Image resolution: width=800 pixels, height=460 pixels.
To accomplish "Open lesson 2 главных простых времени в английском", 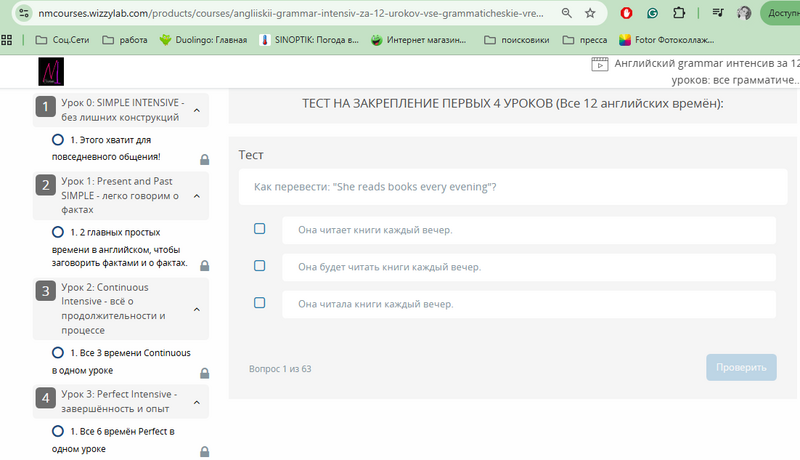I will 120,247.
